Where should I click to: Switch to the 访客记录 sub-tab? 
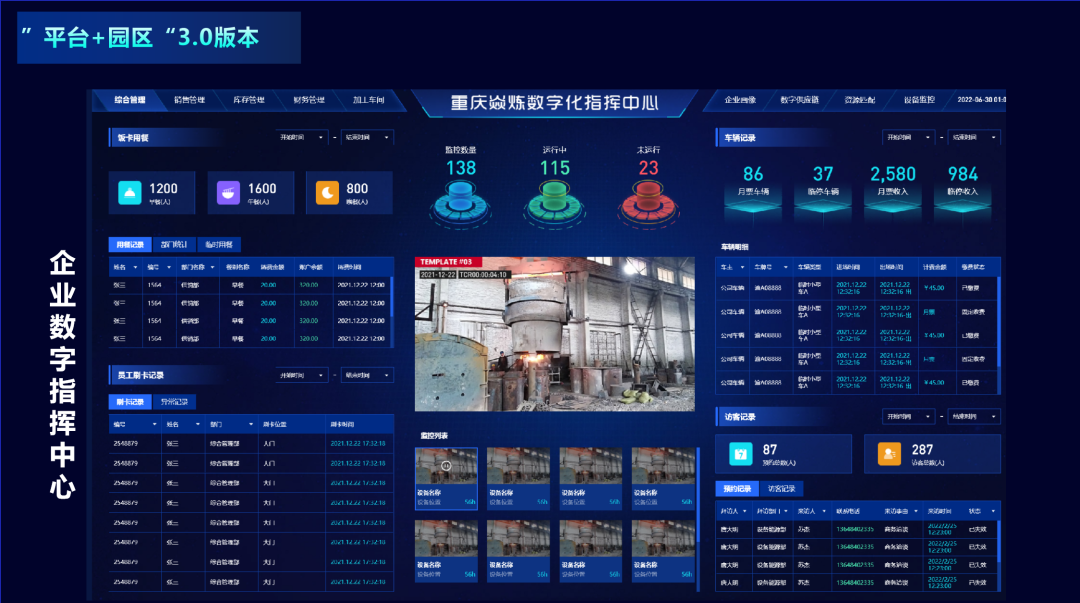[781, 489]
